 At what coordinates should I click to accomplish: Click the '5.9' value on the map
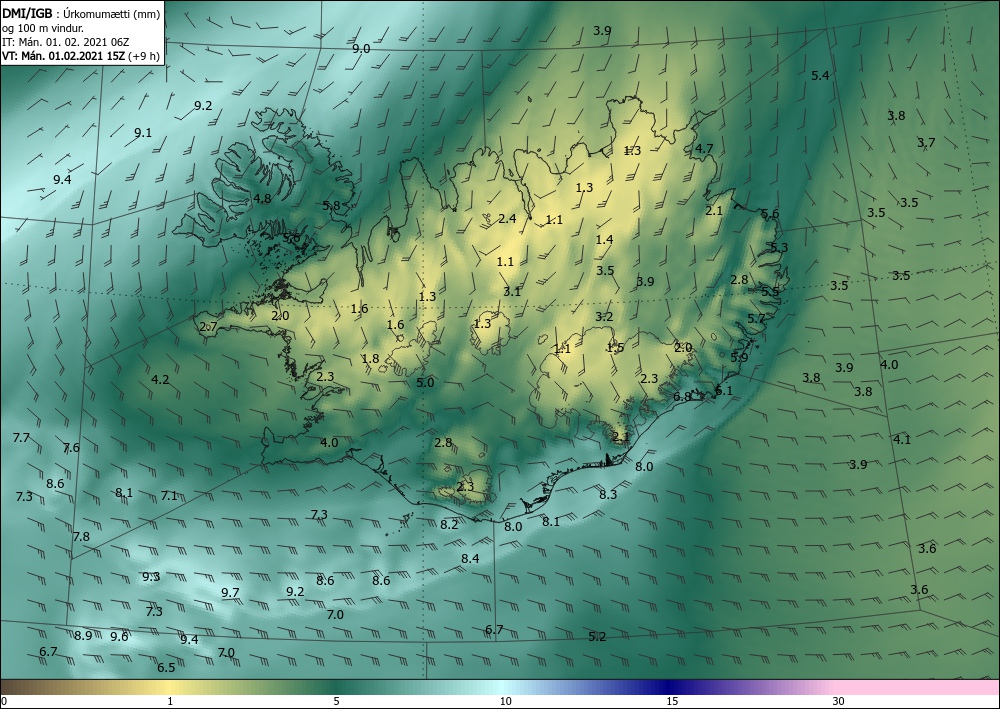click(x=739, y=358)
